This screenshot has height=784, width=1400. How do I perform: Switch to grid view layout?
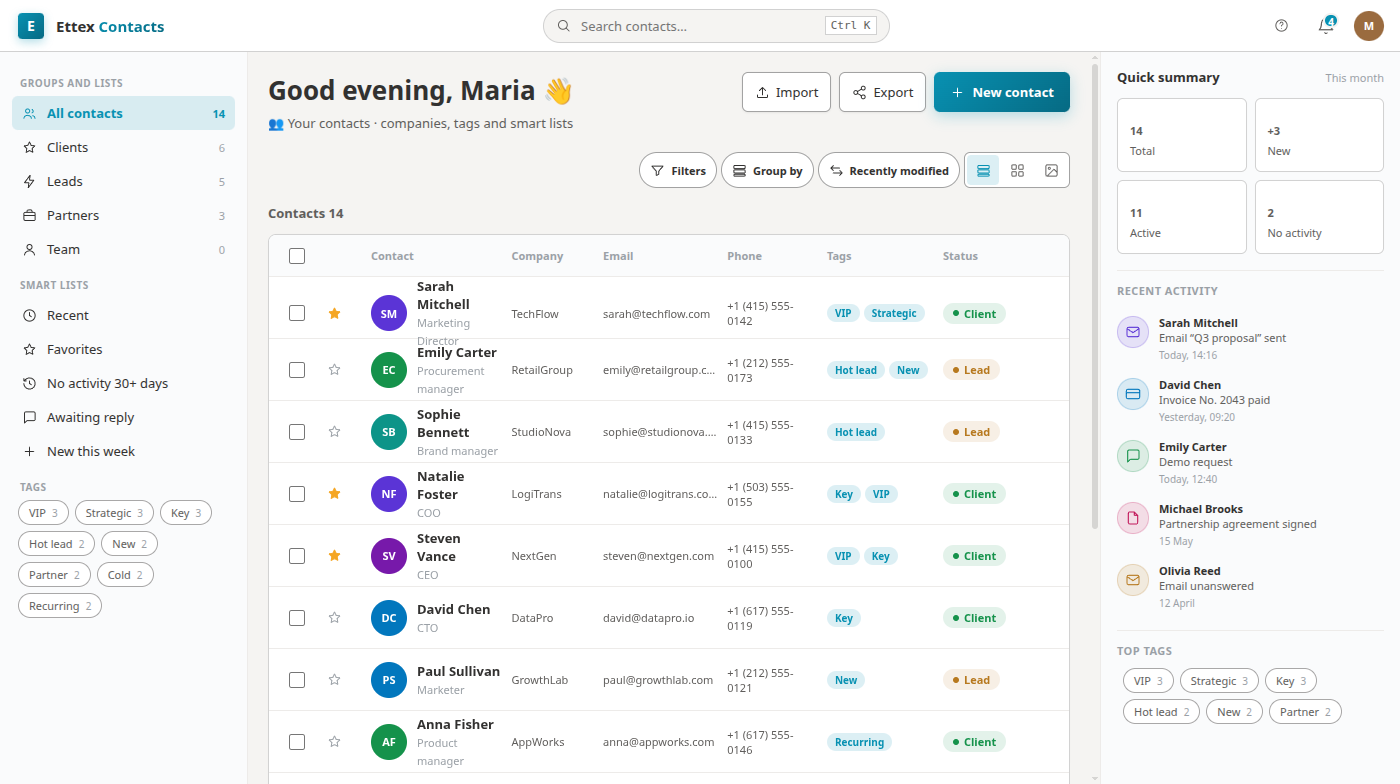pyautogui.click(x=1017, y=171)
